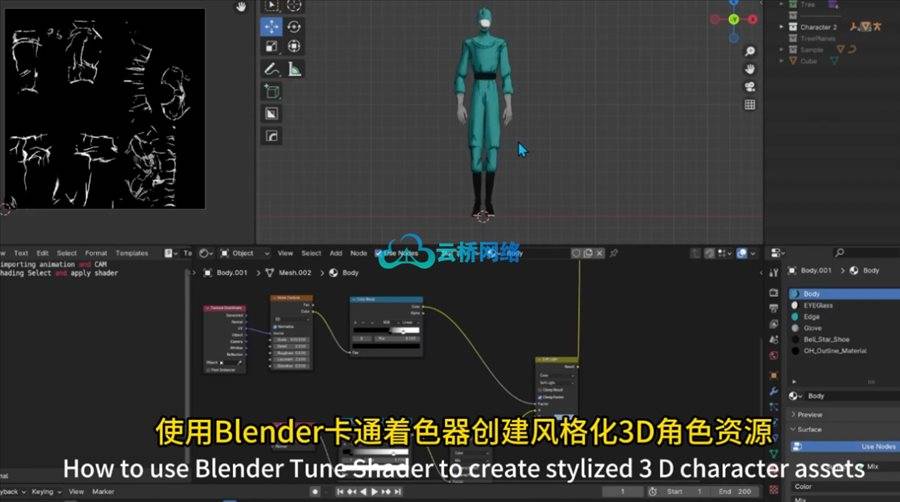Expand the Character 2 collection in outliner
This screenshot has height=502, width=900.
click(781, 27)
